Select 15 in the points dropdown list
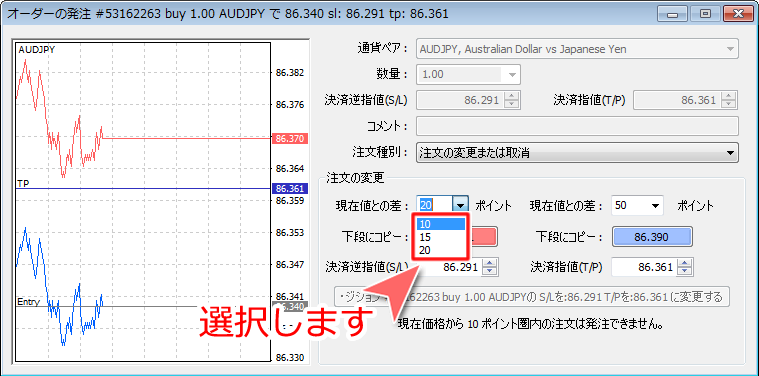Screen dimensions: 759x376 point(441,237)
